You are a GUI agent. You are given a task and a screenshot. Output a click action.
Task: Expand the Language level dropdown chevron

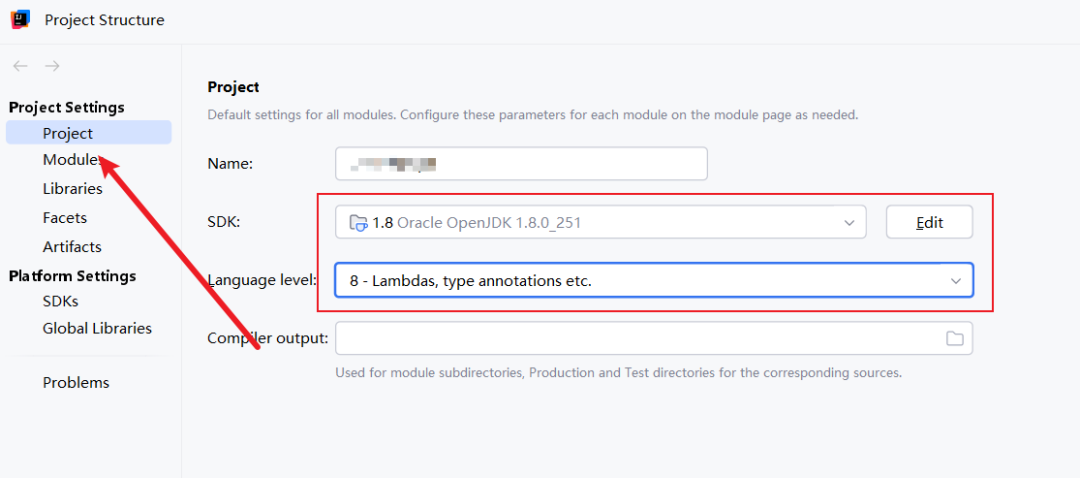pyautogui.click(x=955, y=281)
